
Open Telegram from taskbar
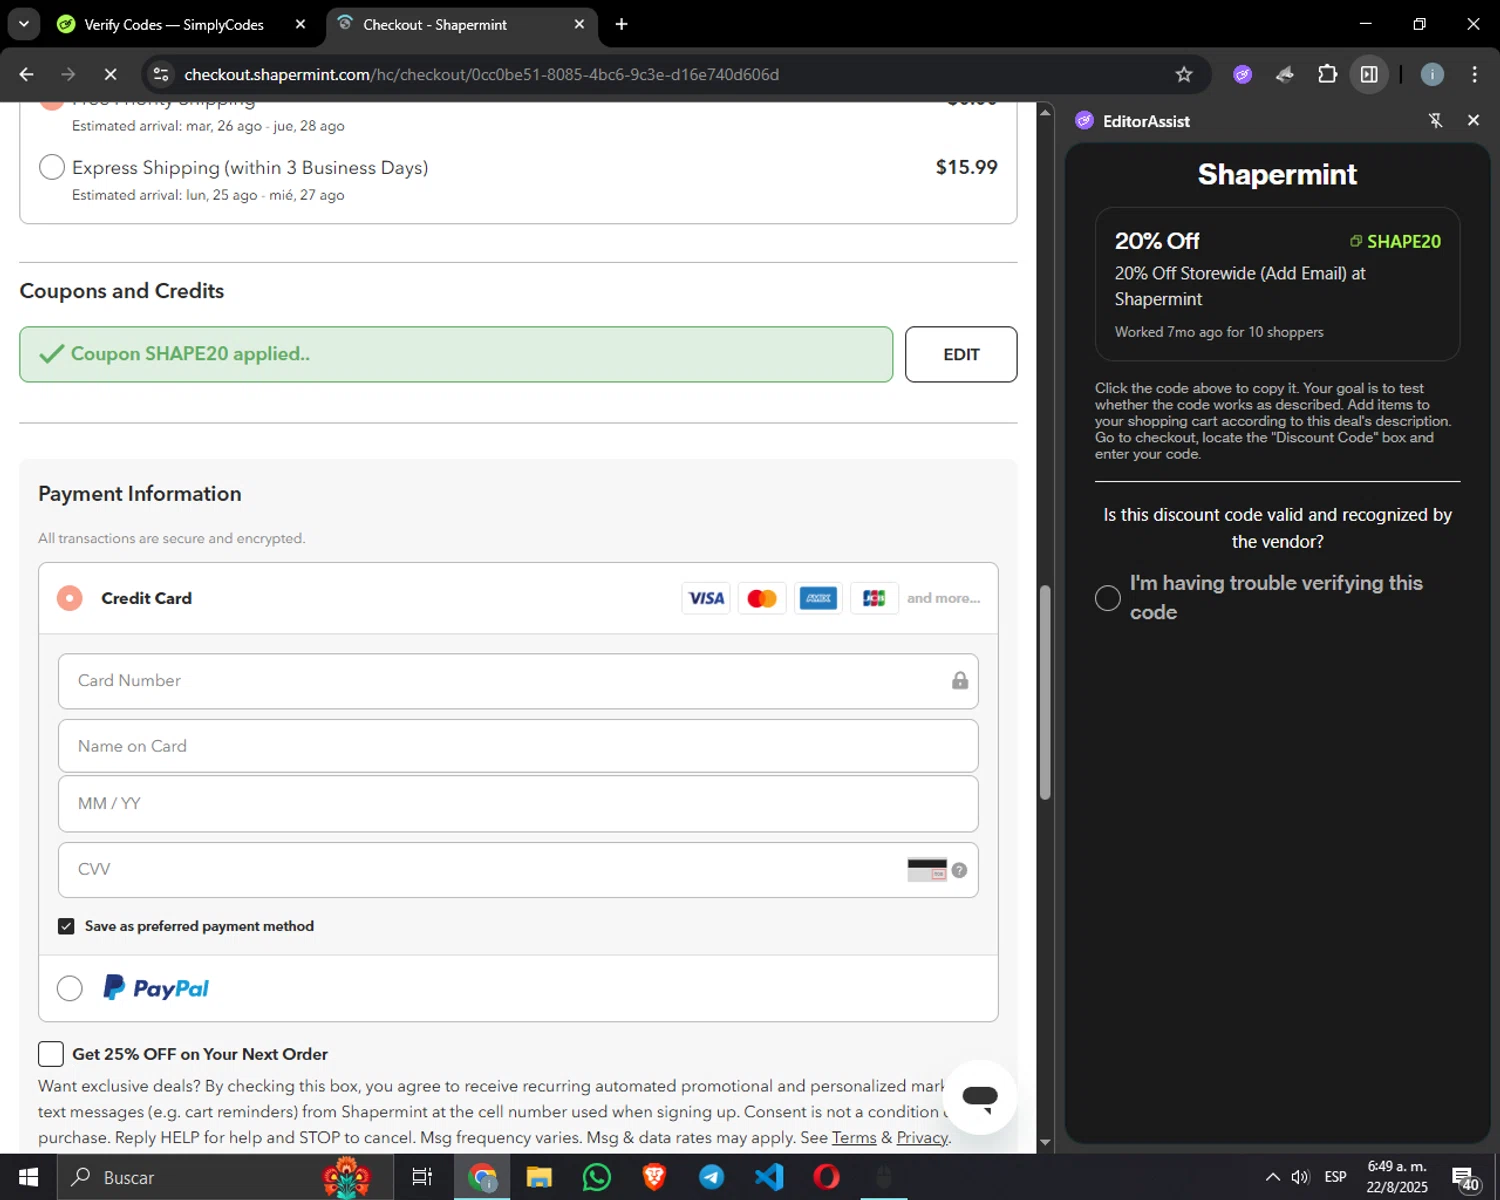click(x=712, y=1177)
